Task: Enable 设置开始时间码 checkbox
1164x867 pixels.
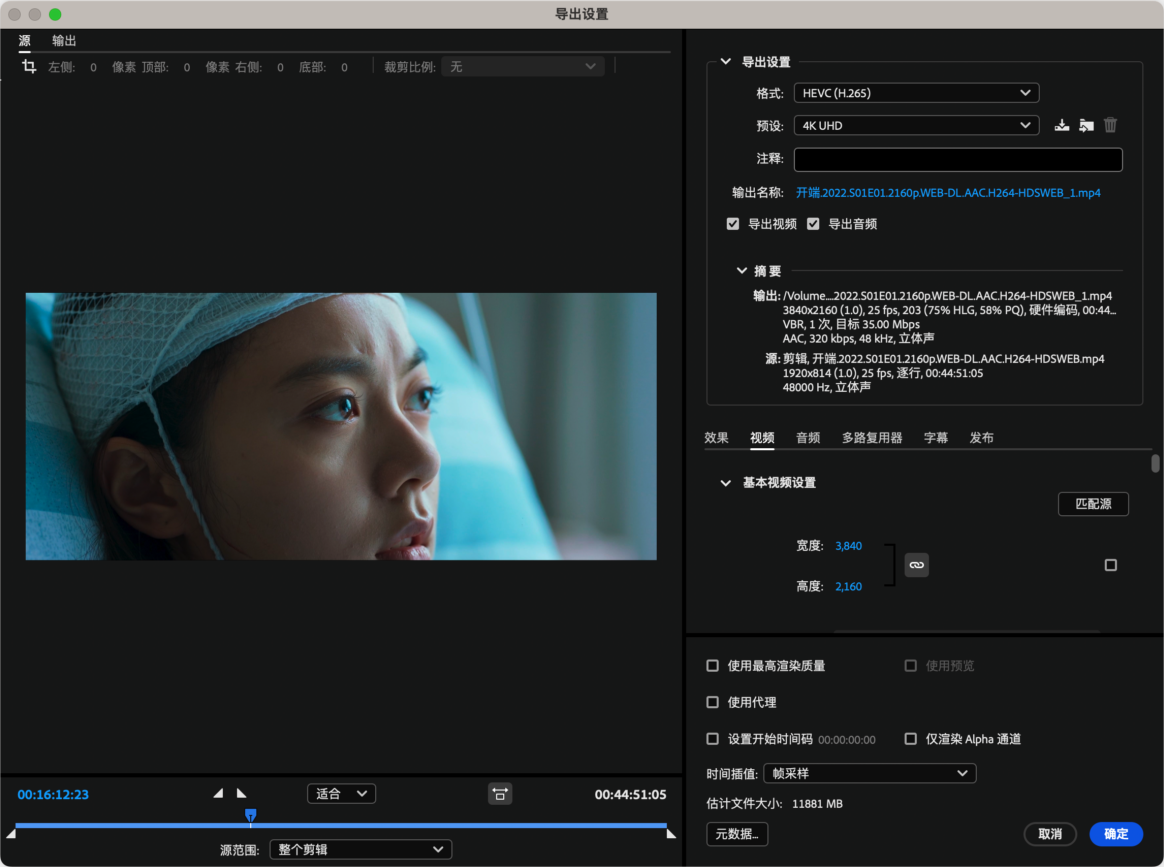Action: point(713,739)
